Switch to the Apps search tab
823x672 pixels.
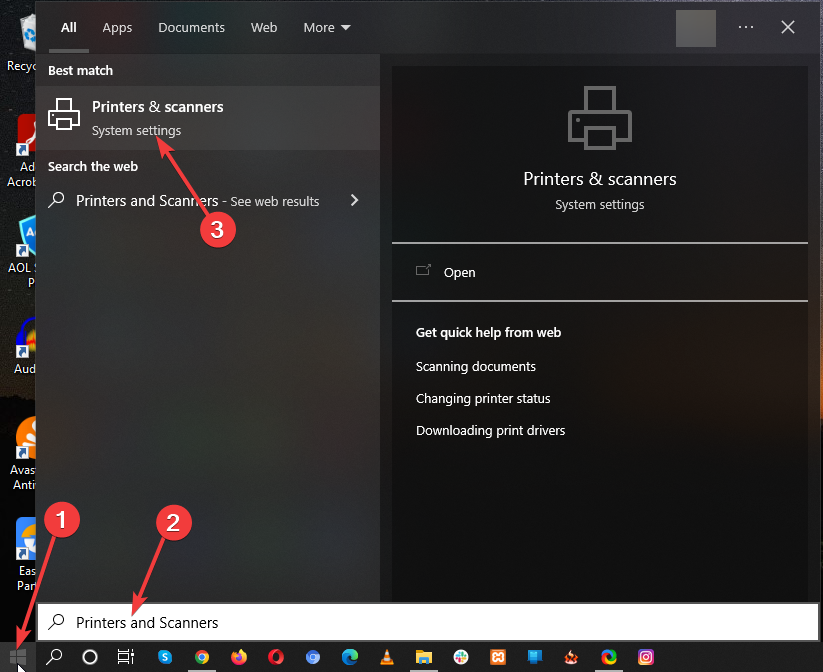click(117, 27)
